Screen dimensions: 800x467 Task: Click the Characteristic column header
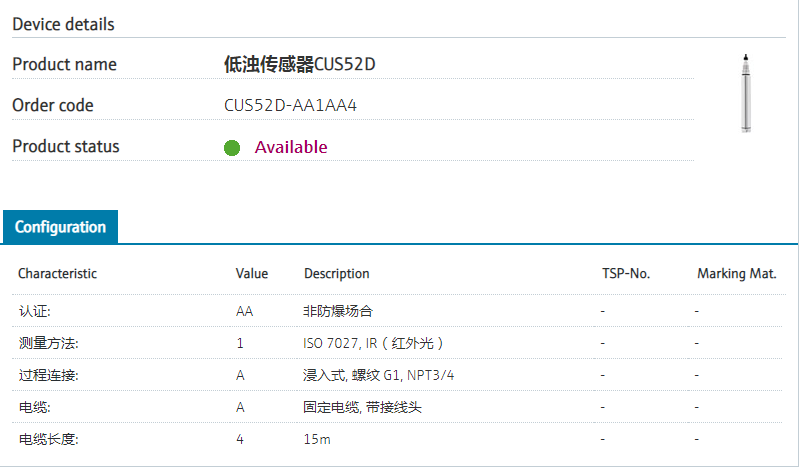click(x=58, y=273)
